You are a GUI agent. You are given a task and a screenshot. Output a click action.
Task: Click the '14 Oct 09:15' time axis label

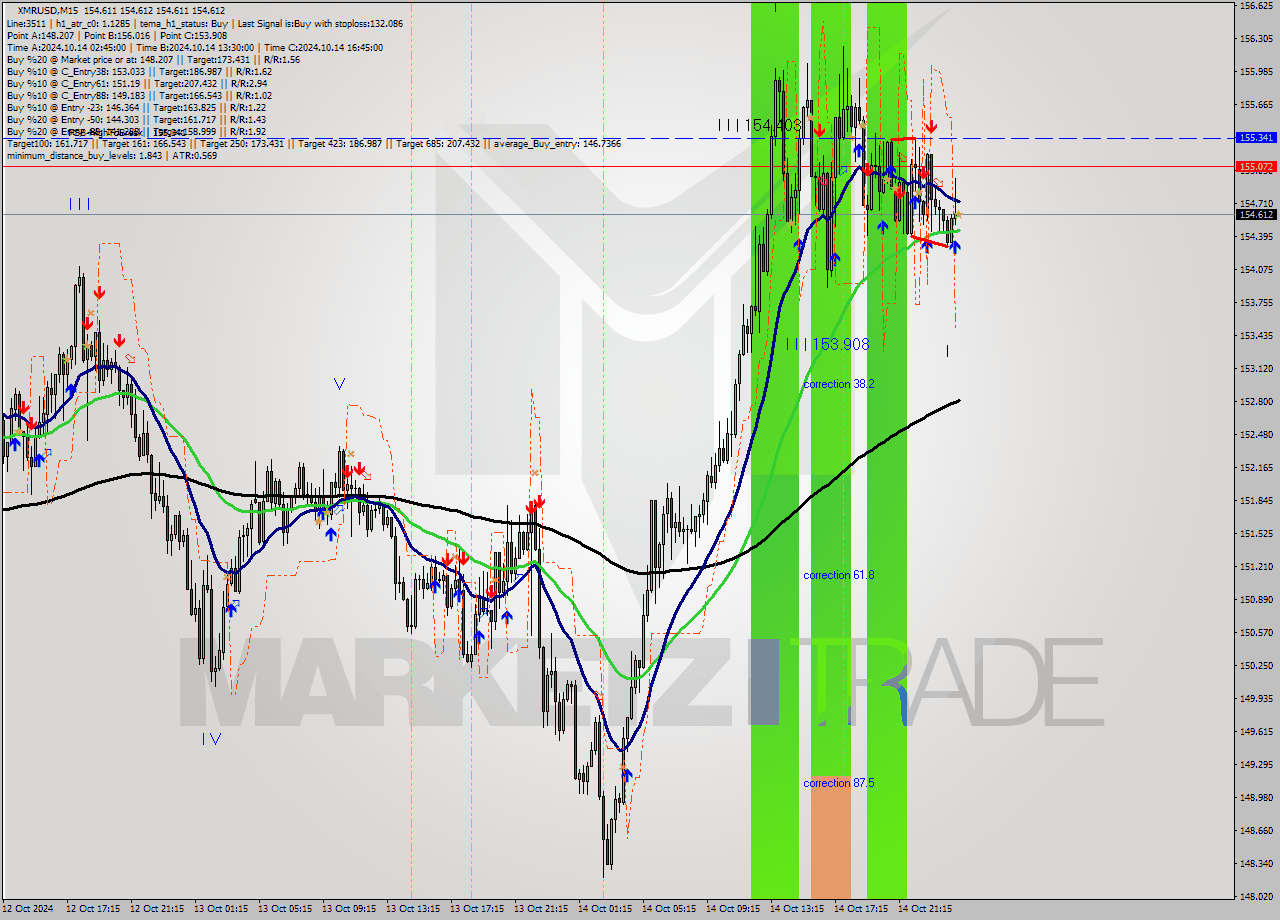733,909
